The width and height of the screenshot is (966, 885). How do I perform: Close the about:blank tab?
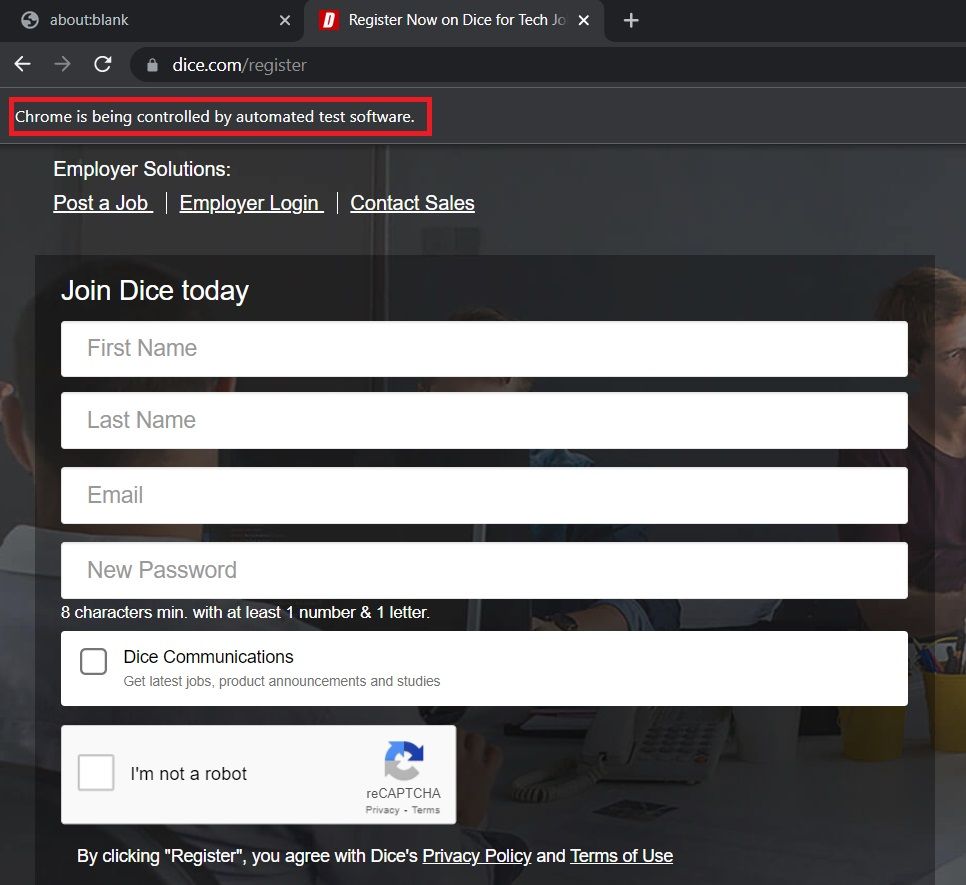[x=285, y=20]
